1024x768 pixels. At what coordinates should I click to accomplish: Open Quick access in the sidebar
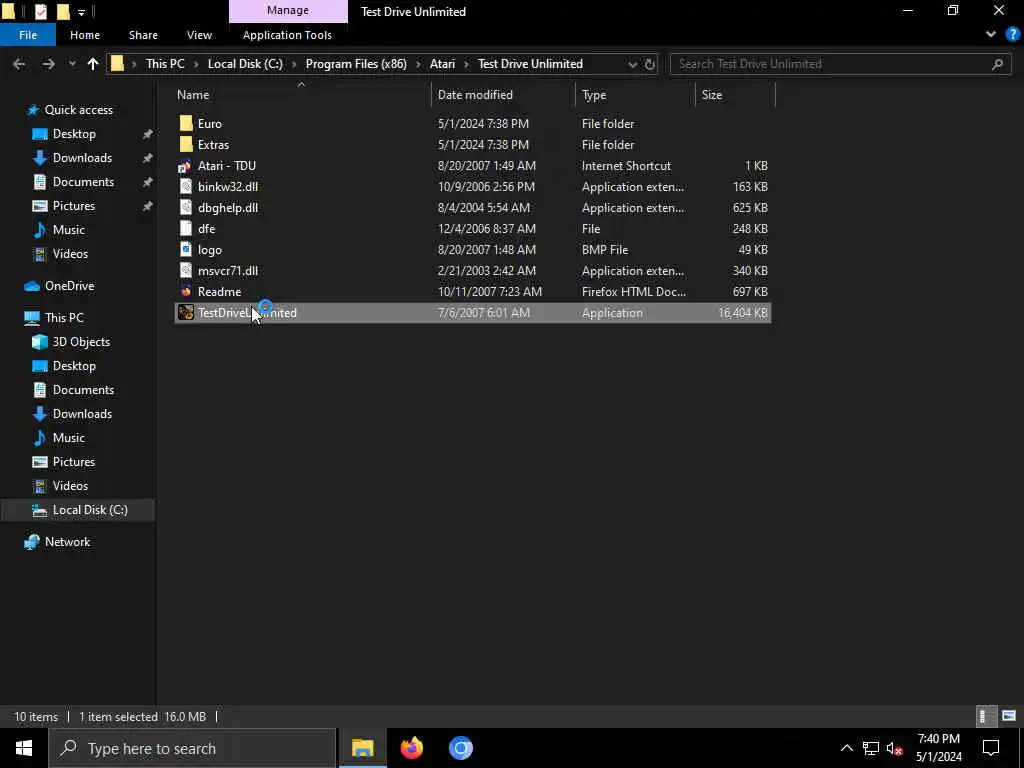(x=78, y=110)
